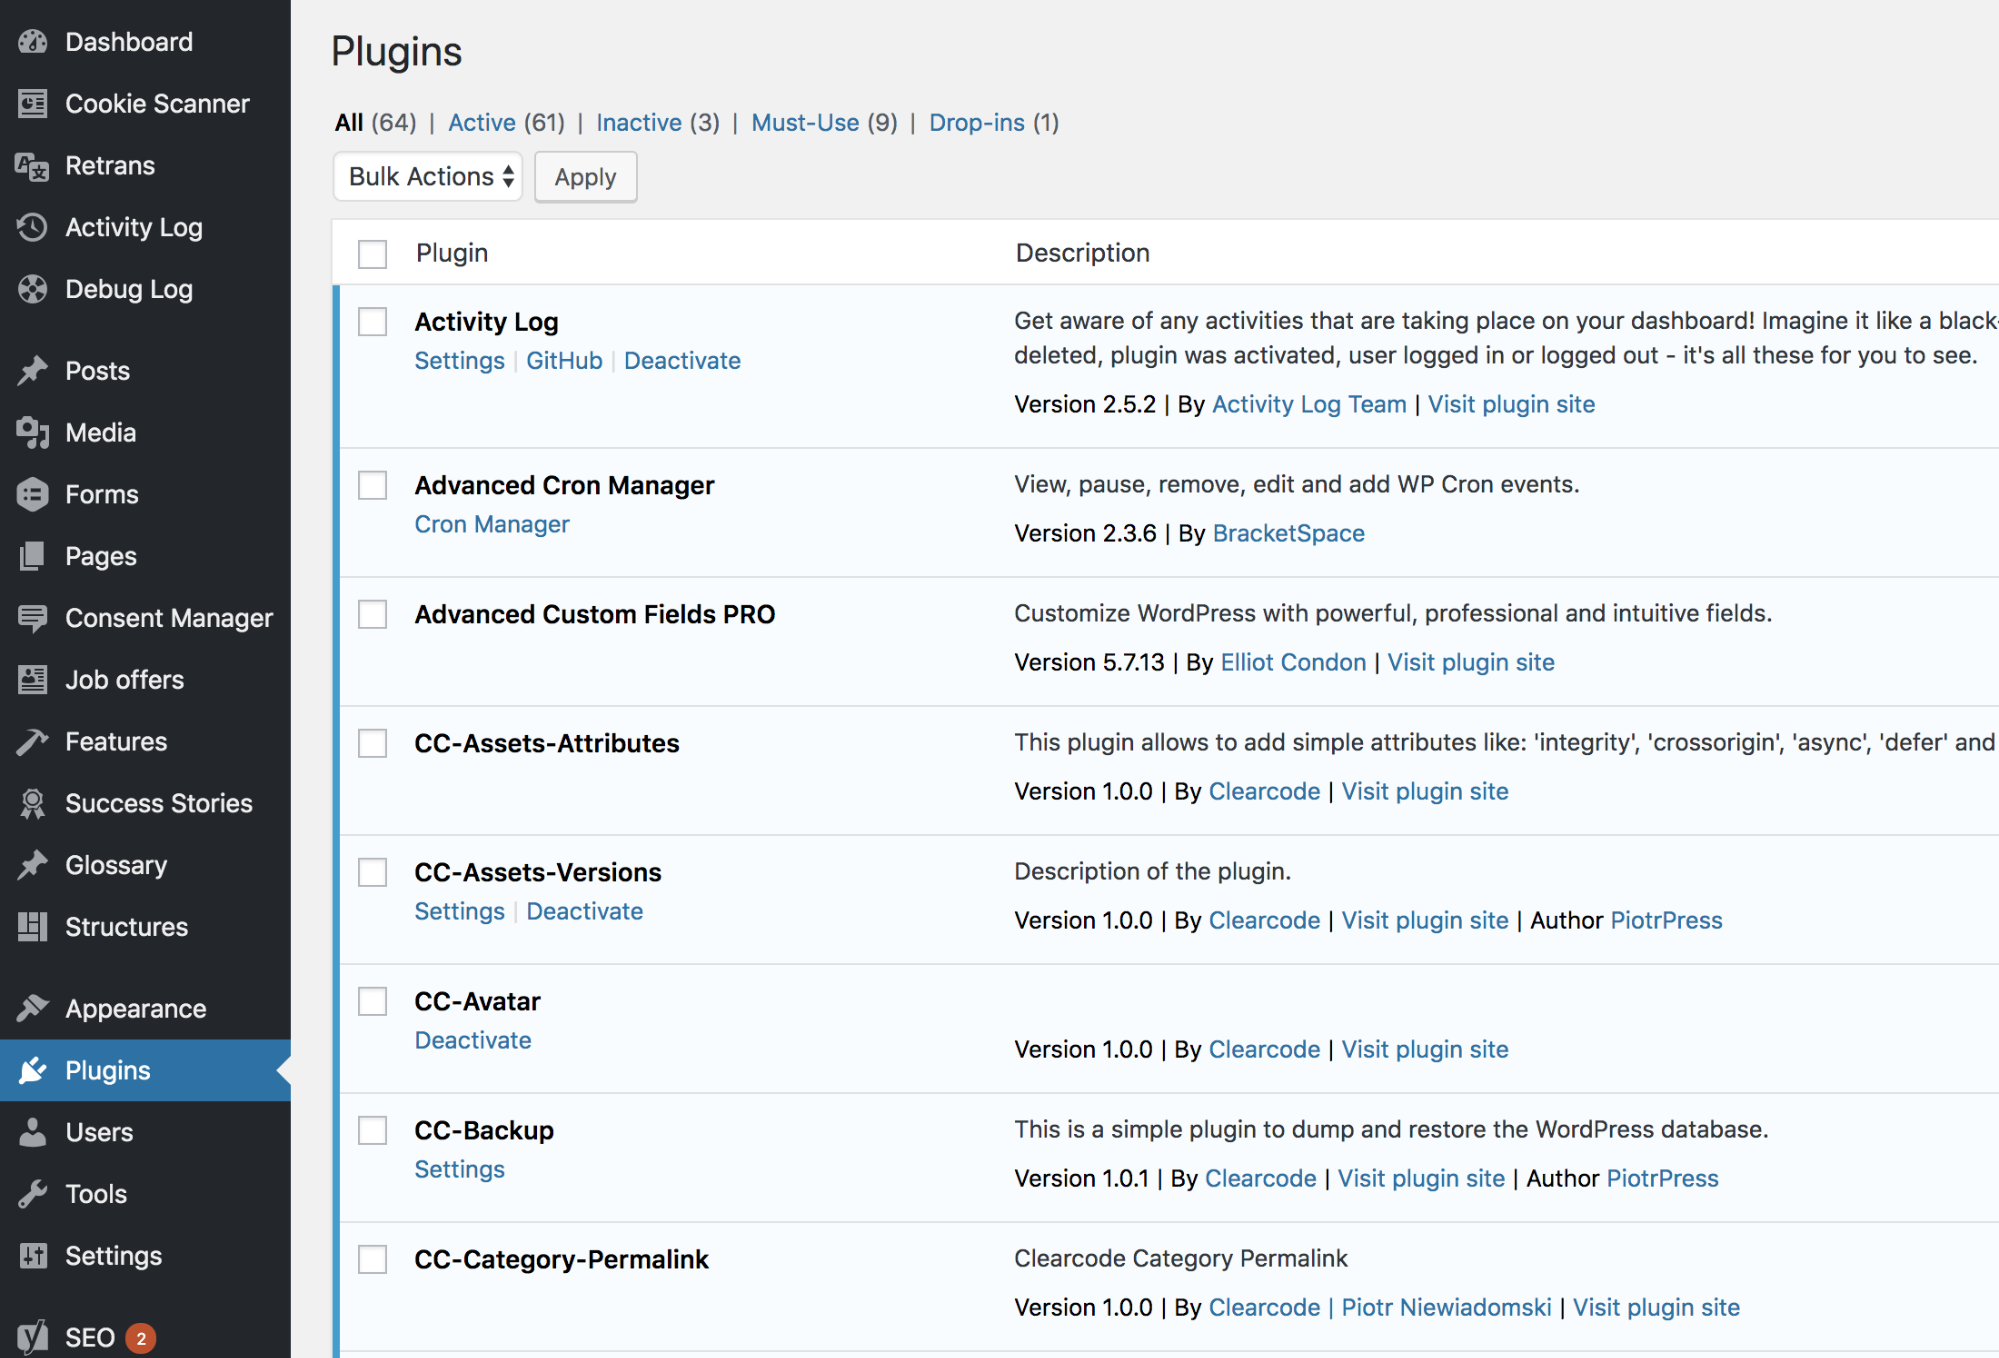Tick the Advanced Cron Manager checkbox
The height and width of the screenshot is (1358, 1999).
pyautogui.click(x=373, y=486)
